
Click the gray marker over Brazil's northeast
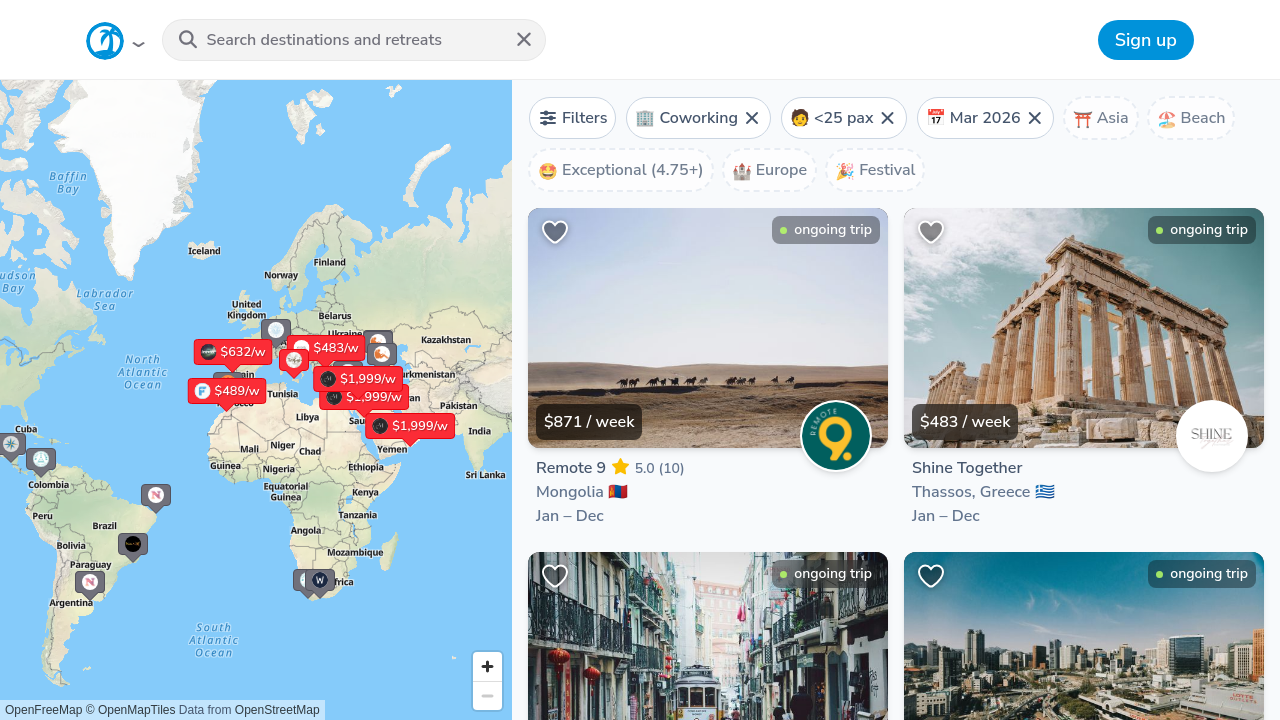pyautogui.click(x=156, y=496)
